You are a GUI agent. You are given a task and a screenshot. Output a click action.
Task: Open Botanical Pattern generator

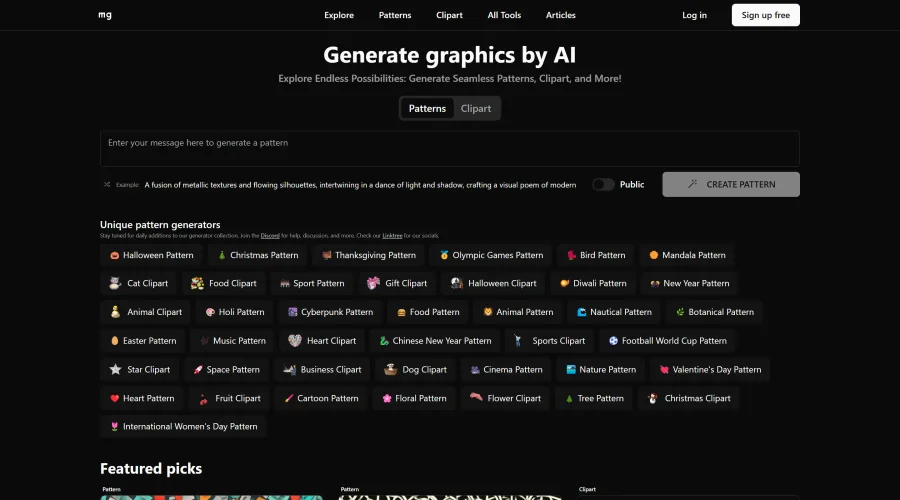click(714, 312)
